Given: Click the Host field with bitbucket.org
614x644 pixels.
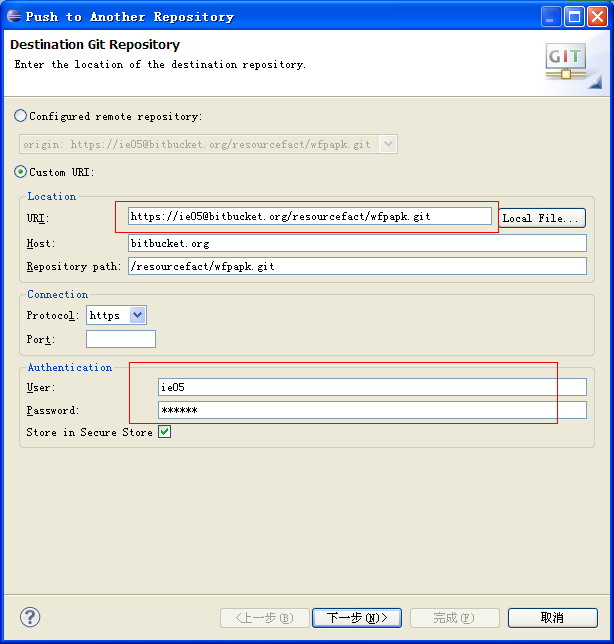Looking at the screenshot, I should tap(357, 243).
